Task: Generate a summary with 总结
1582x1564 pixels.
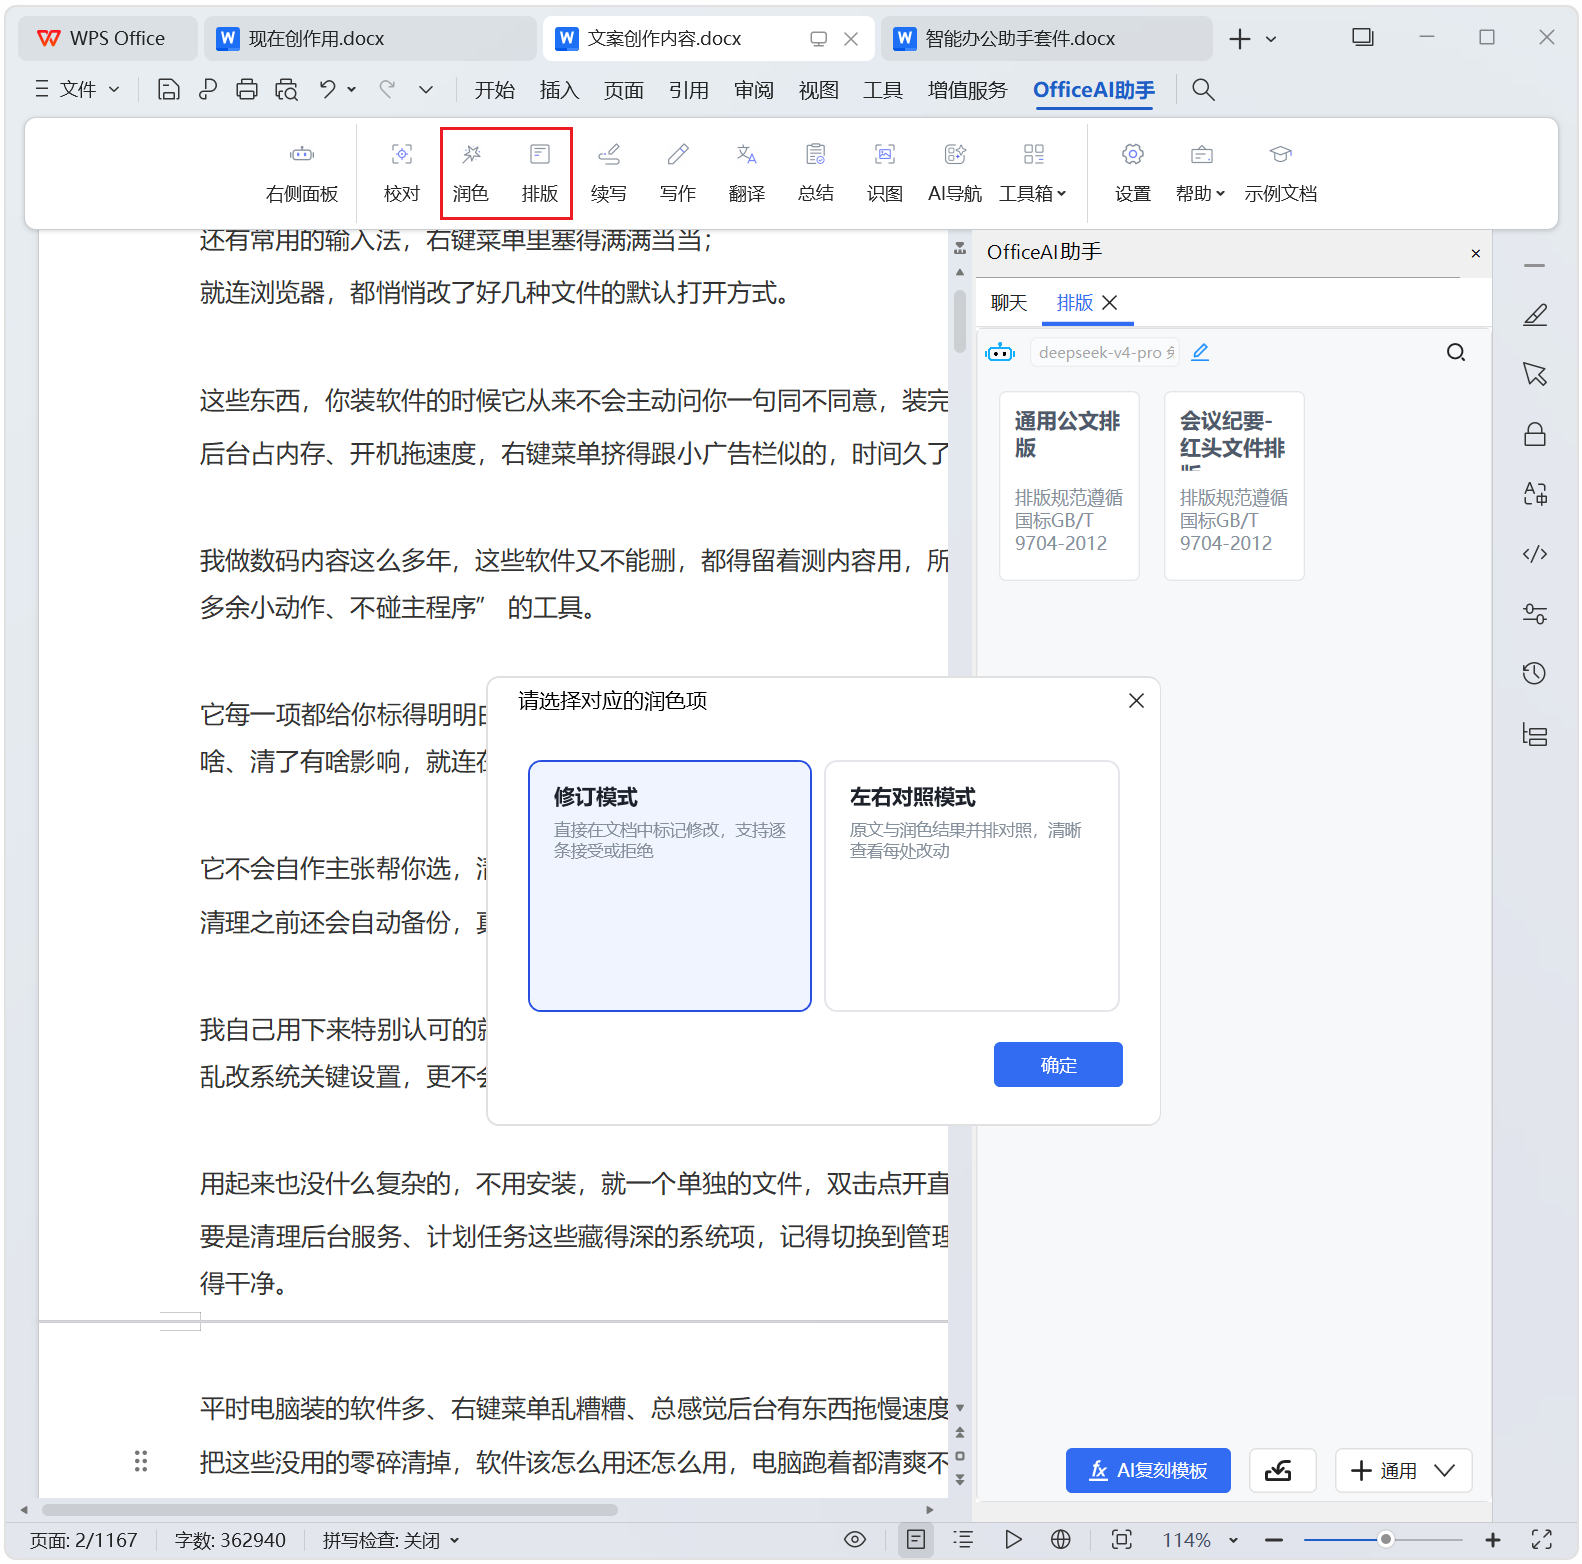Action: point(816,173)
